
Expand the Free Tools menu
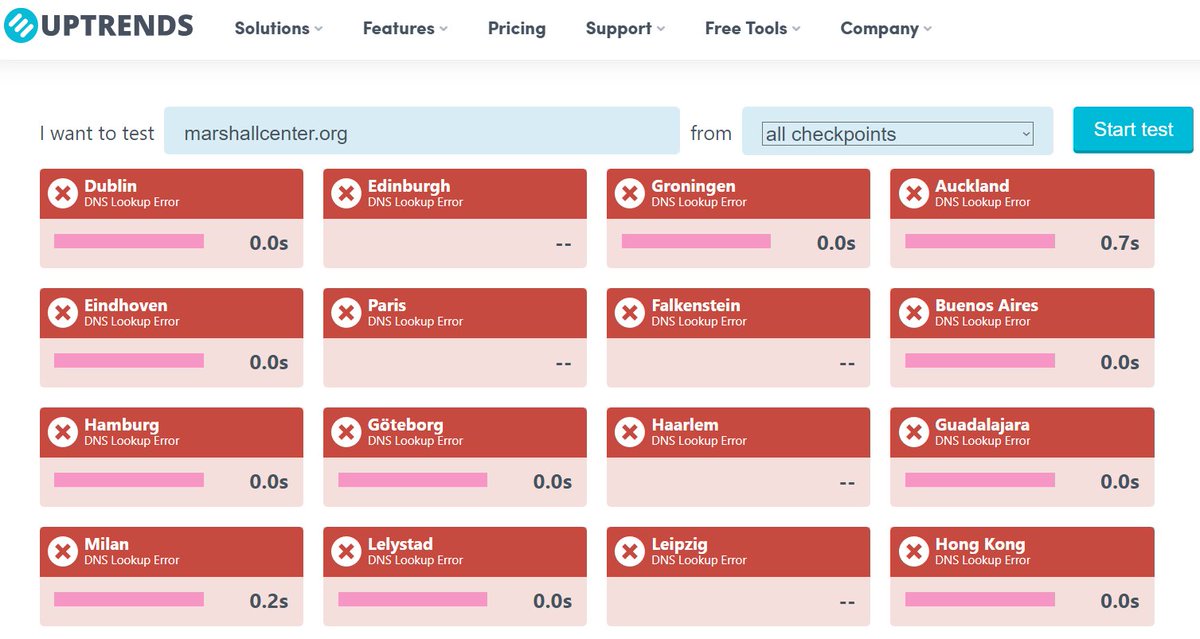point(752,28)
